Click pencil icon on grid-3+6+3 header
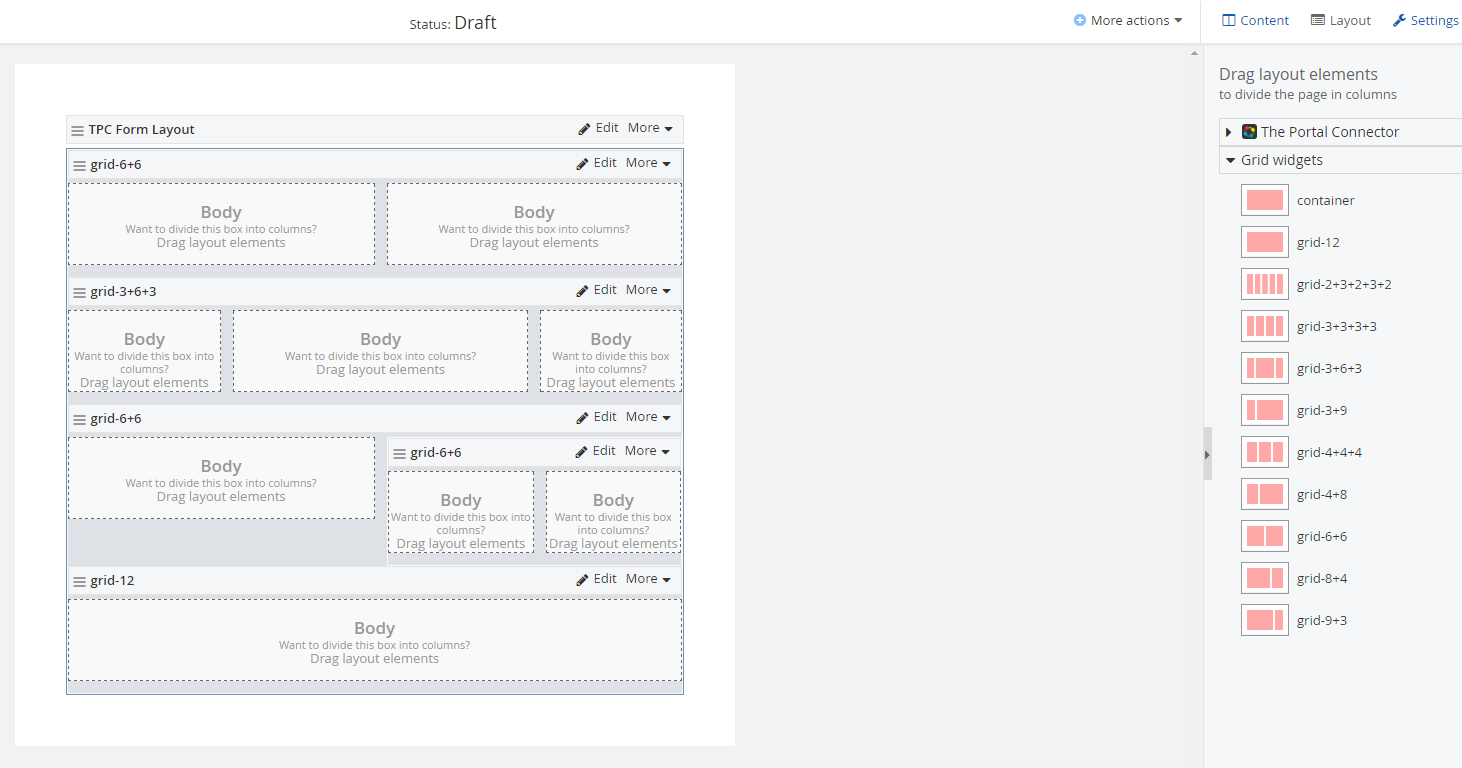Image resolution: width=1462 pixels, height=768 pixels. click(x=583, y=291)
